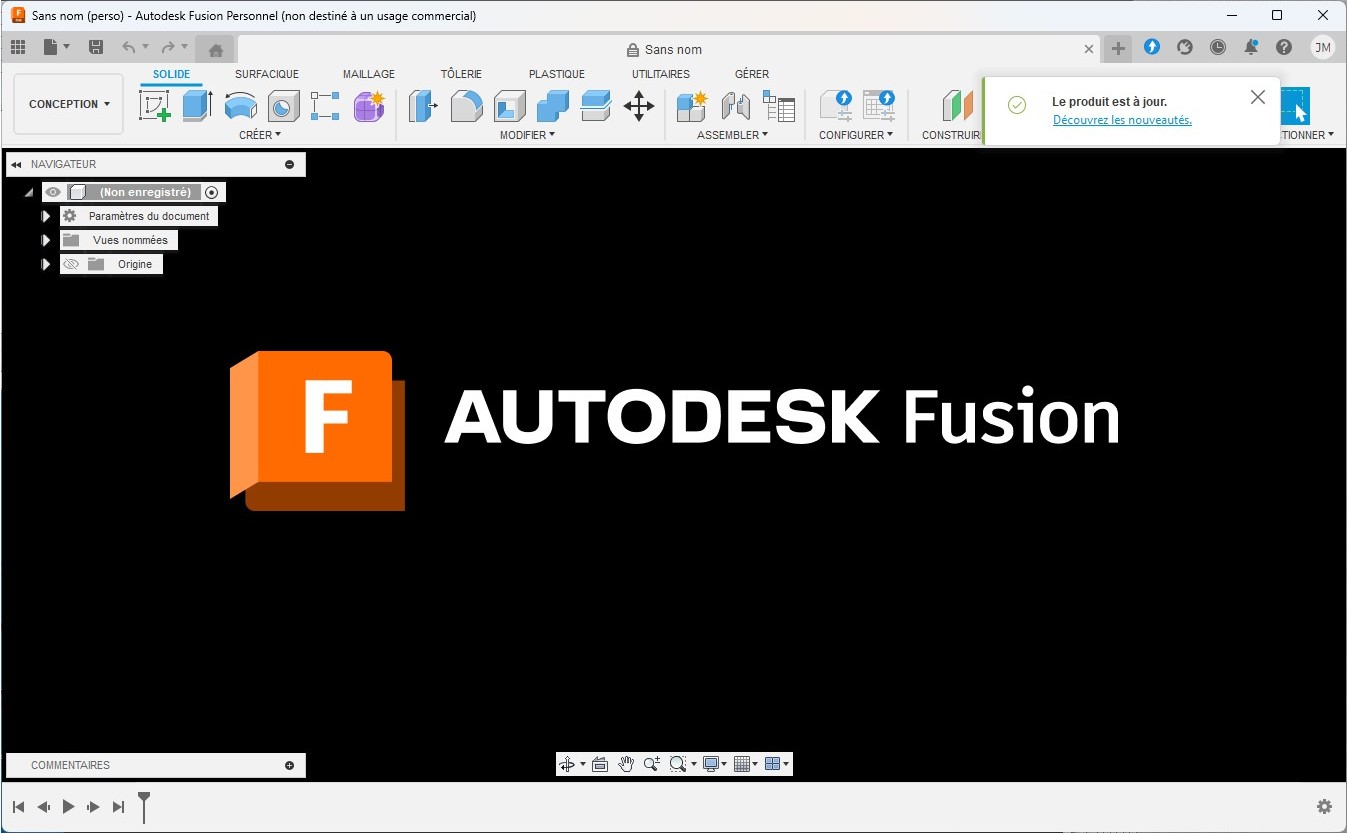Click the Extrude tool icon
Image resolution: width=1347 pixels, height=833 pixels.
197,105
